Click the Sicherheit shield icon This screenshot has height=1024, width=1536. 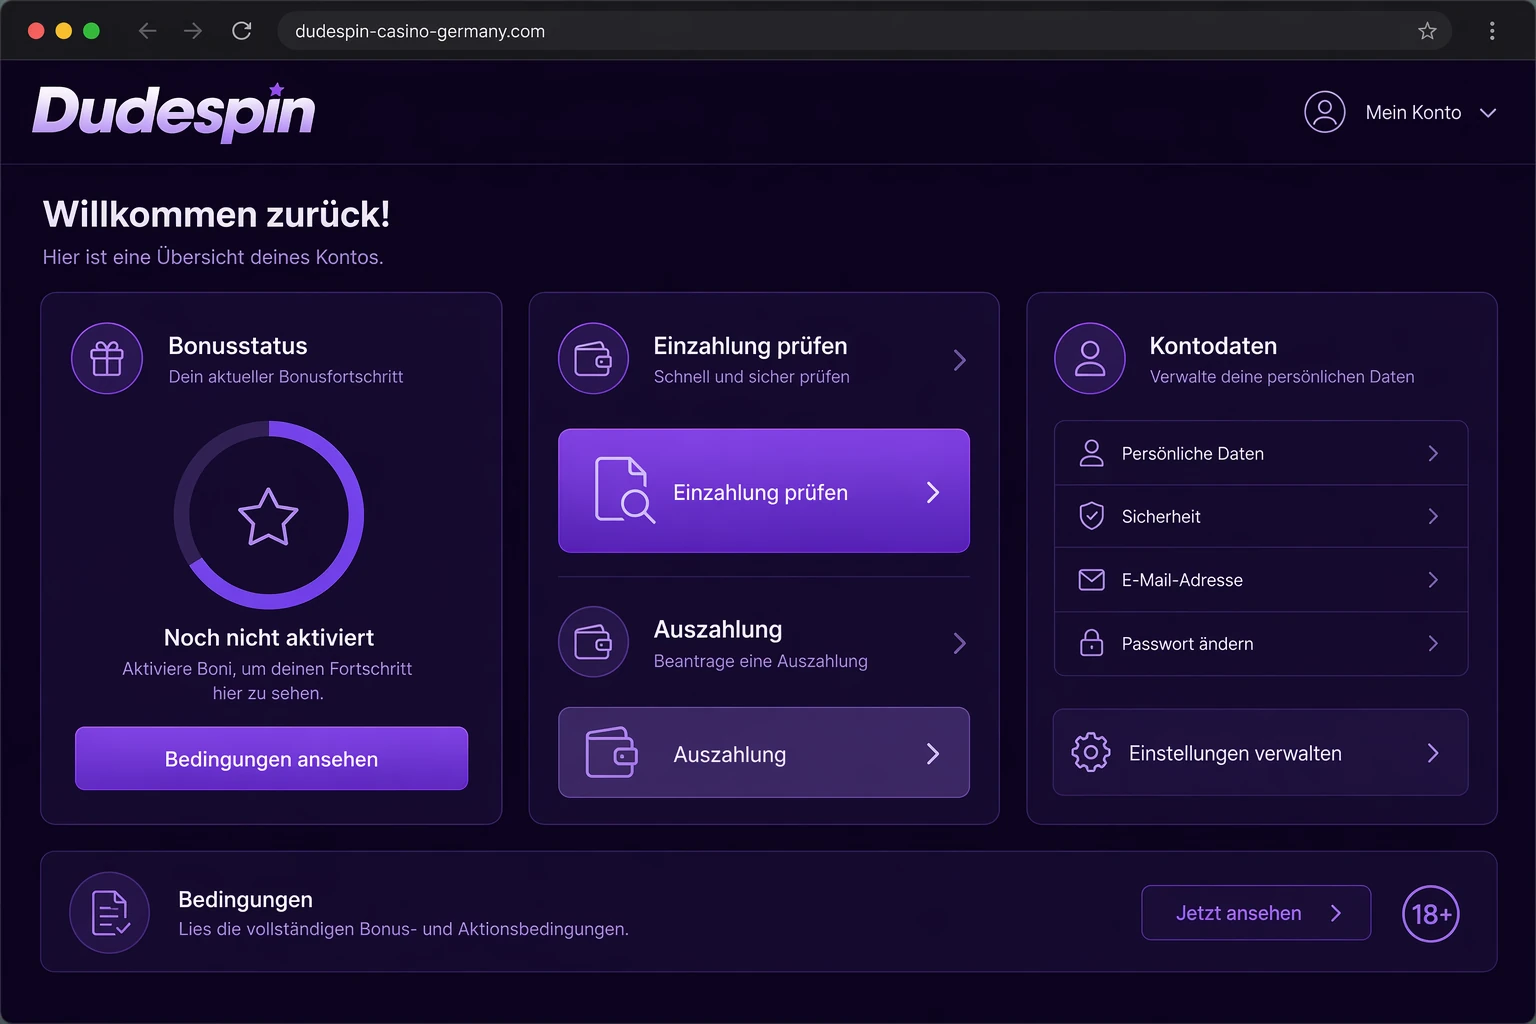pos(1092,516)
